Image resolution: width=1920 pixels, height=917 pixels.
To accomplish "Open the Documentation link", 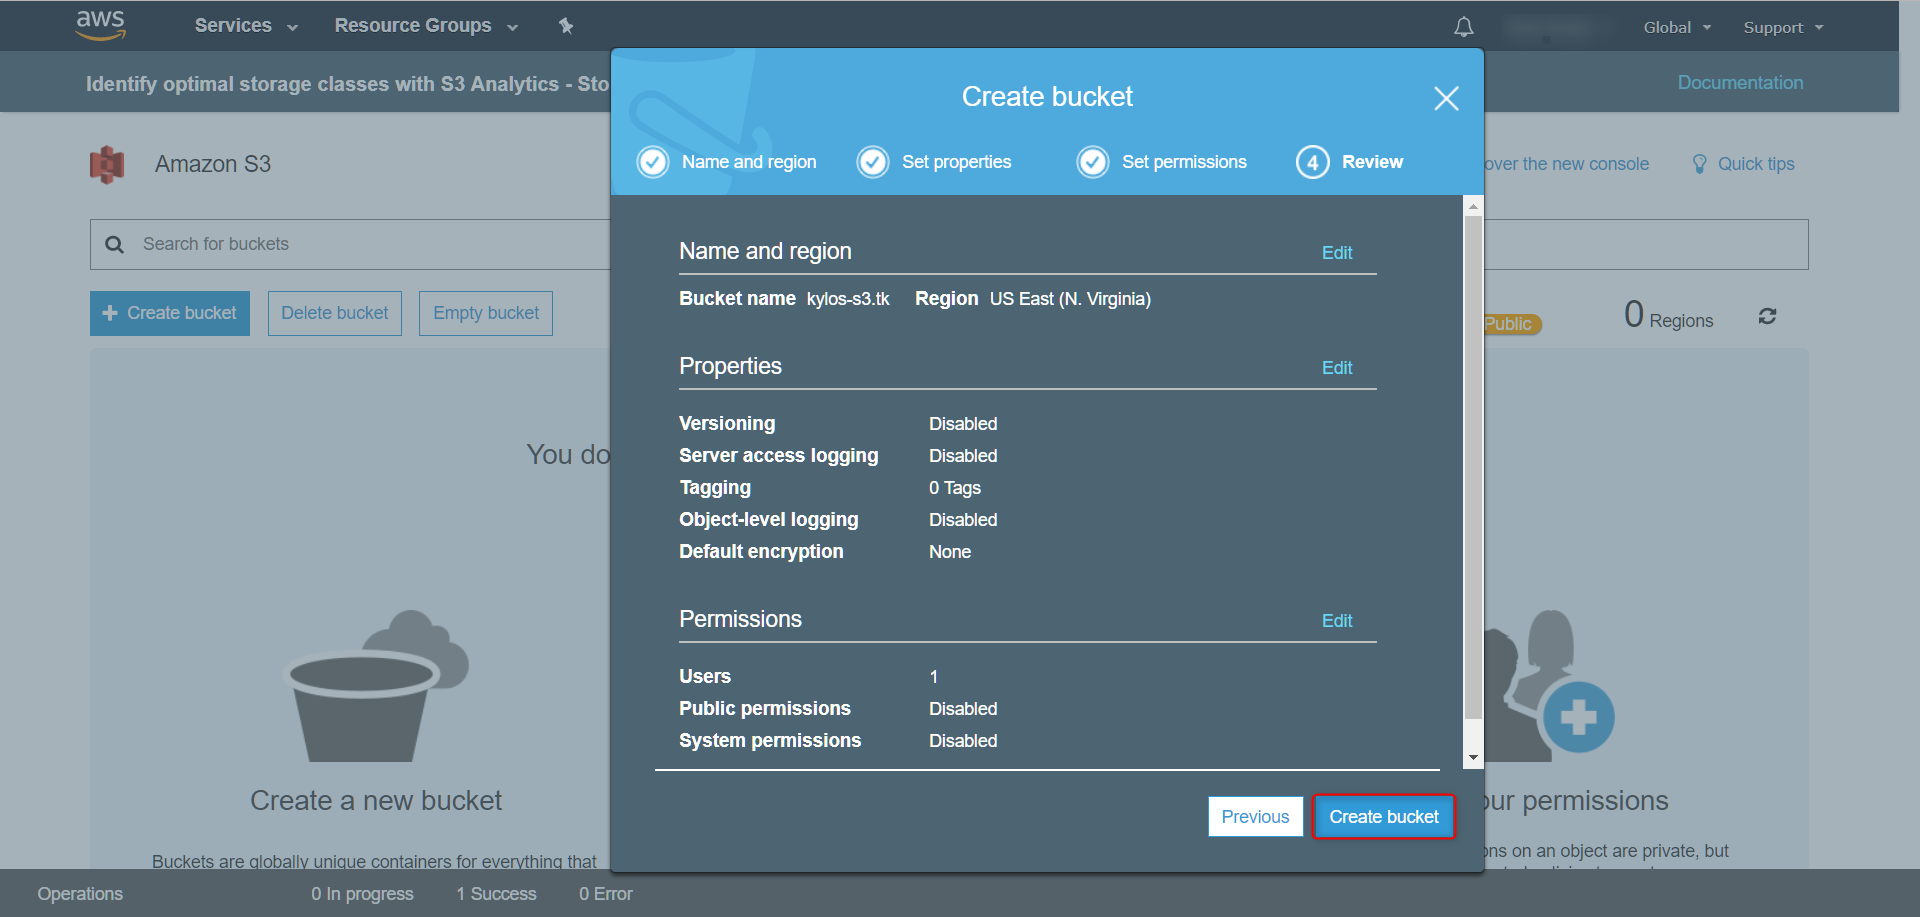I will [1740, 83].
